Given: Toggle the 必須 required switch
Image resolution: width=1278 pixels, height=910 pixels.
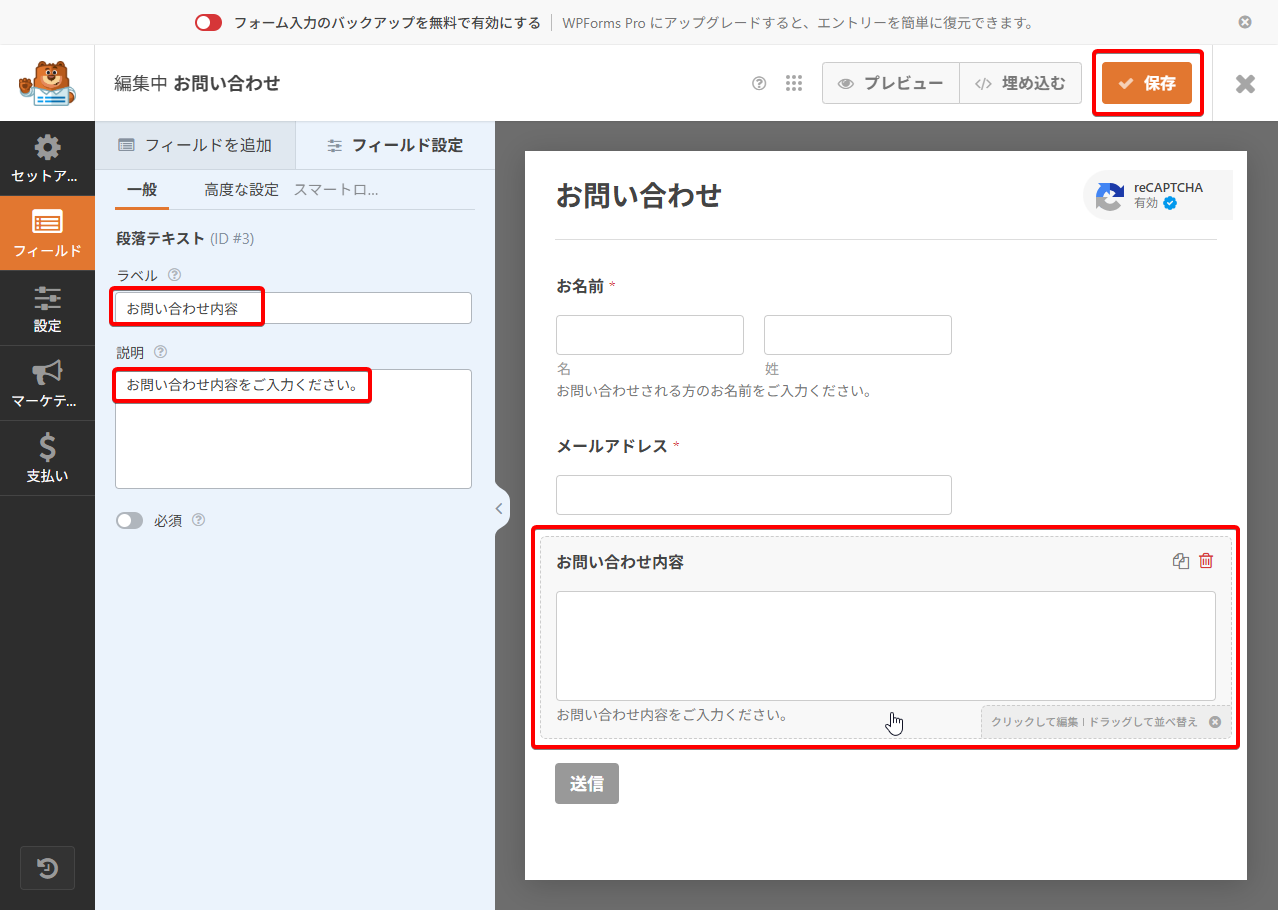Looking at the screenshot, I should coord(130,521).
